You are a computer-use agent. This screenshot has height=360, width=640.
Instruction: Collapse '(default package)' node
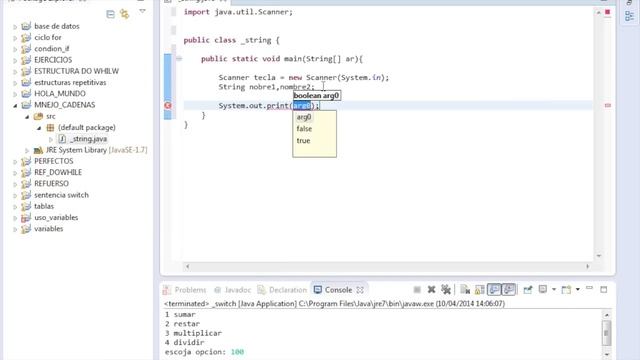tap(39, 128)
